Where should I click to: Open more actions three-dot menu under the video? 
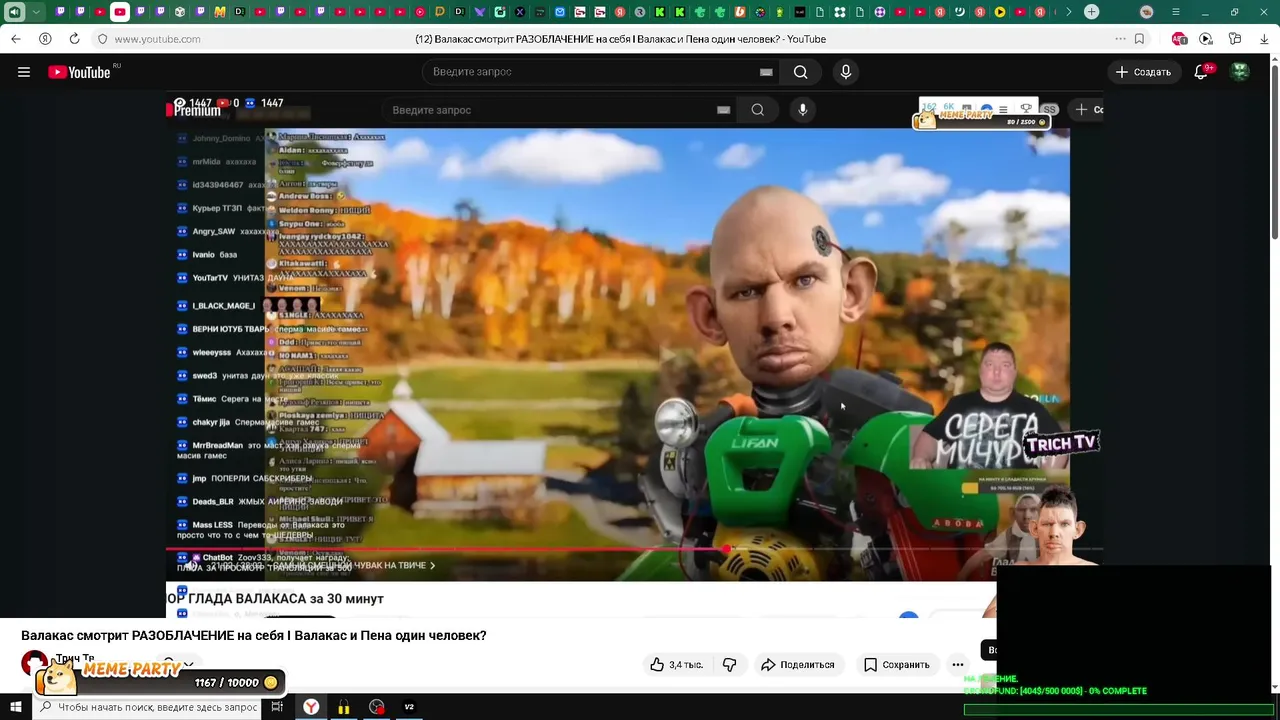(958, 664)
